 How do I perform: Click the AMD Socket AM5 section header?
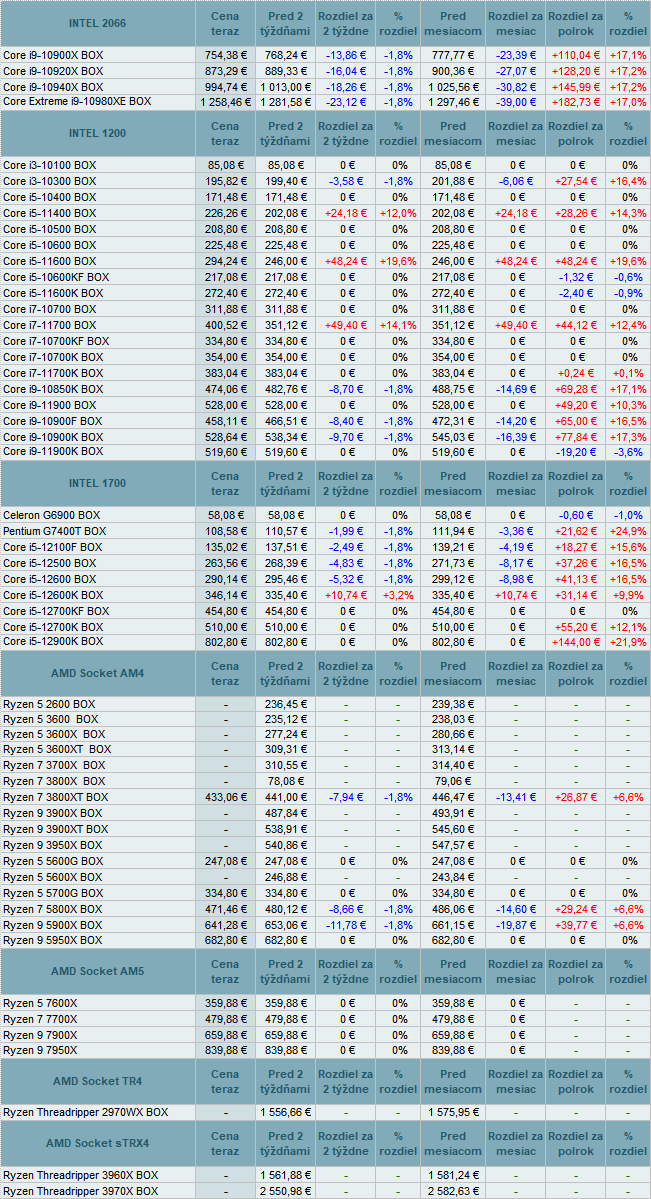tap(98, 972)
